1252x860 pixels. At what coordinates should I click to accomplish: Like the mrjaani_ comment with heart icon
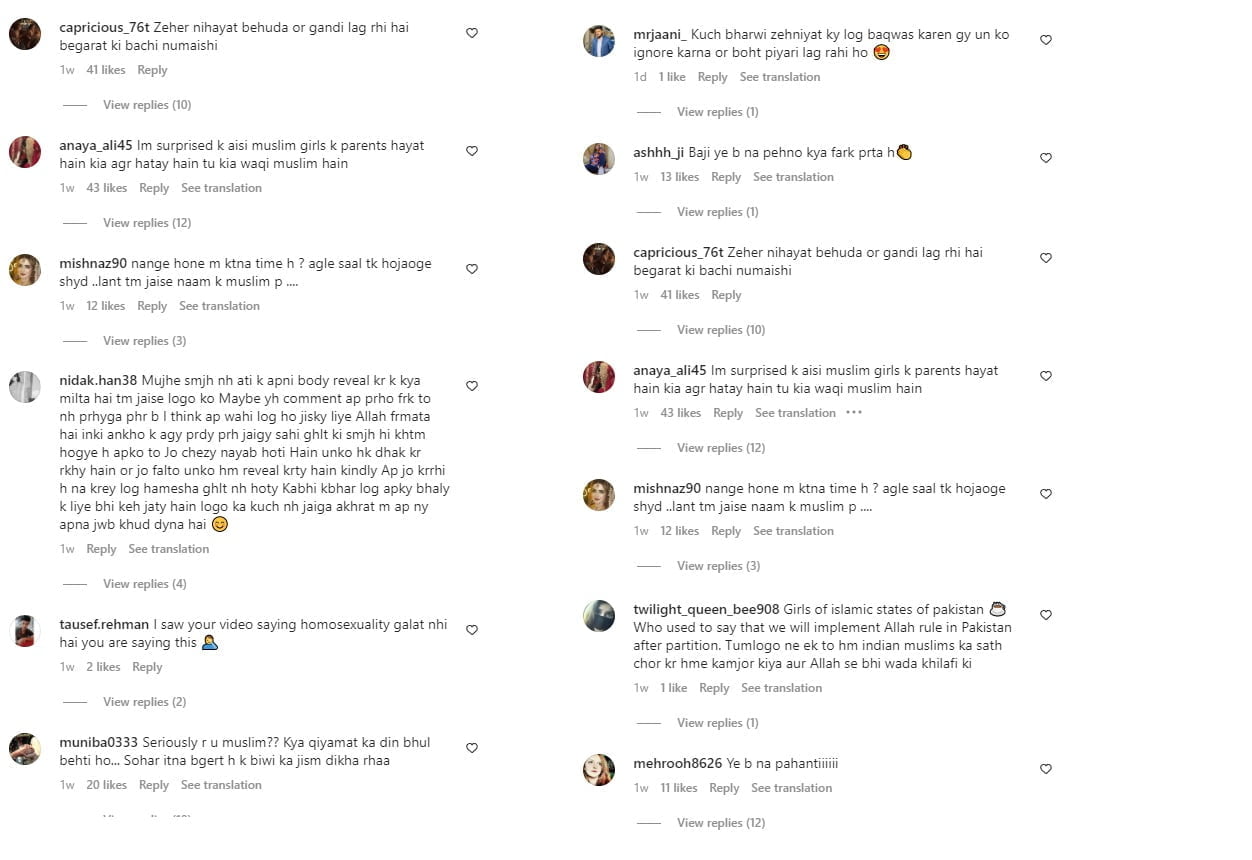tap(1046, 40)
